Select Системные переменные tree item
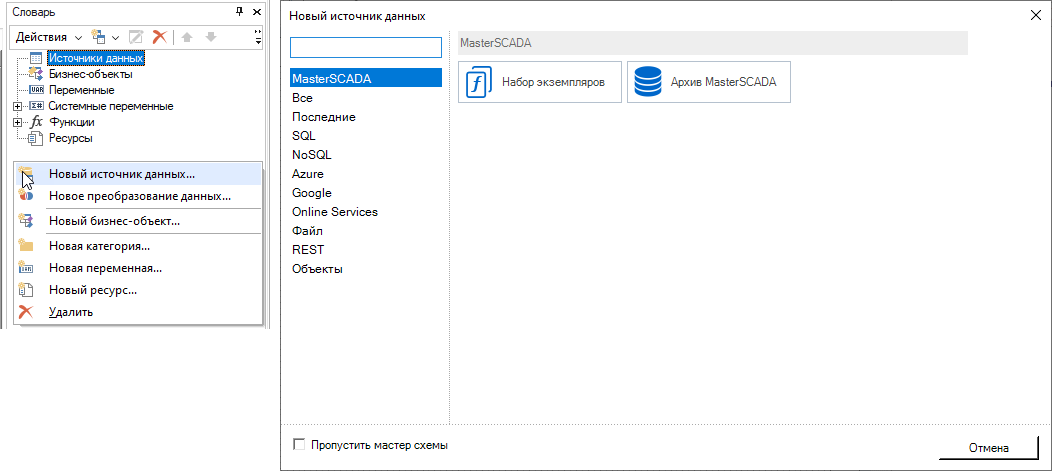Viewport: 1055px width, 473px height. pyautogui.click(x=111, y=106)
